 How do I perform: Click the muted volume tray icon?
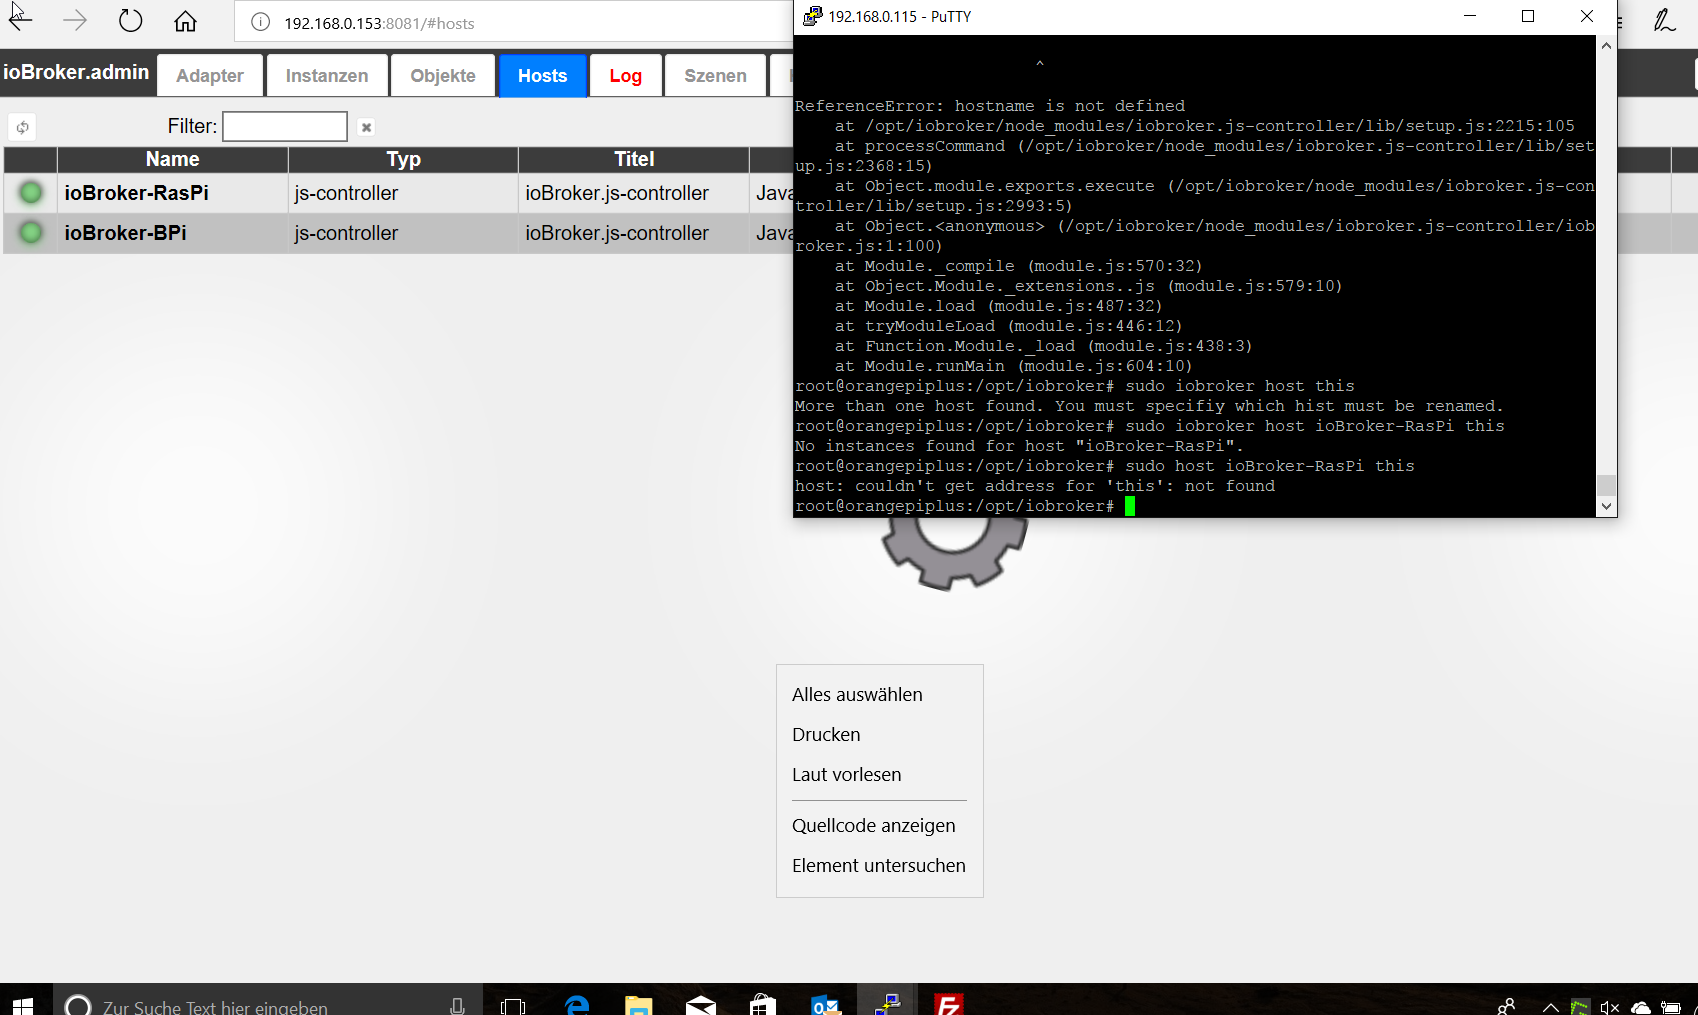[x=1609, y=1007]
